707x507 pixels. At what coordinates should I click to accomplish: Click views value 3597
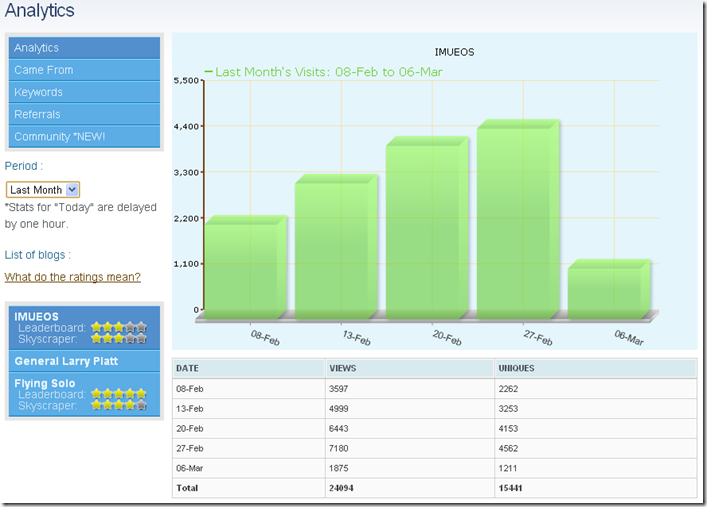coord(339,389)
